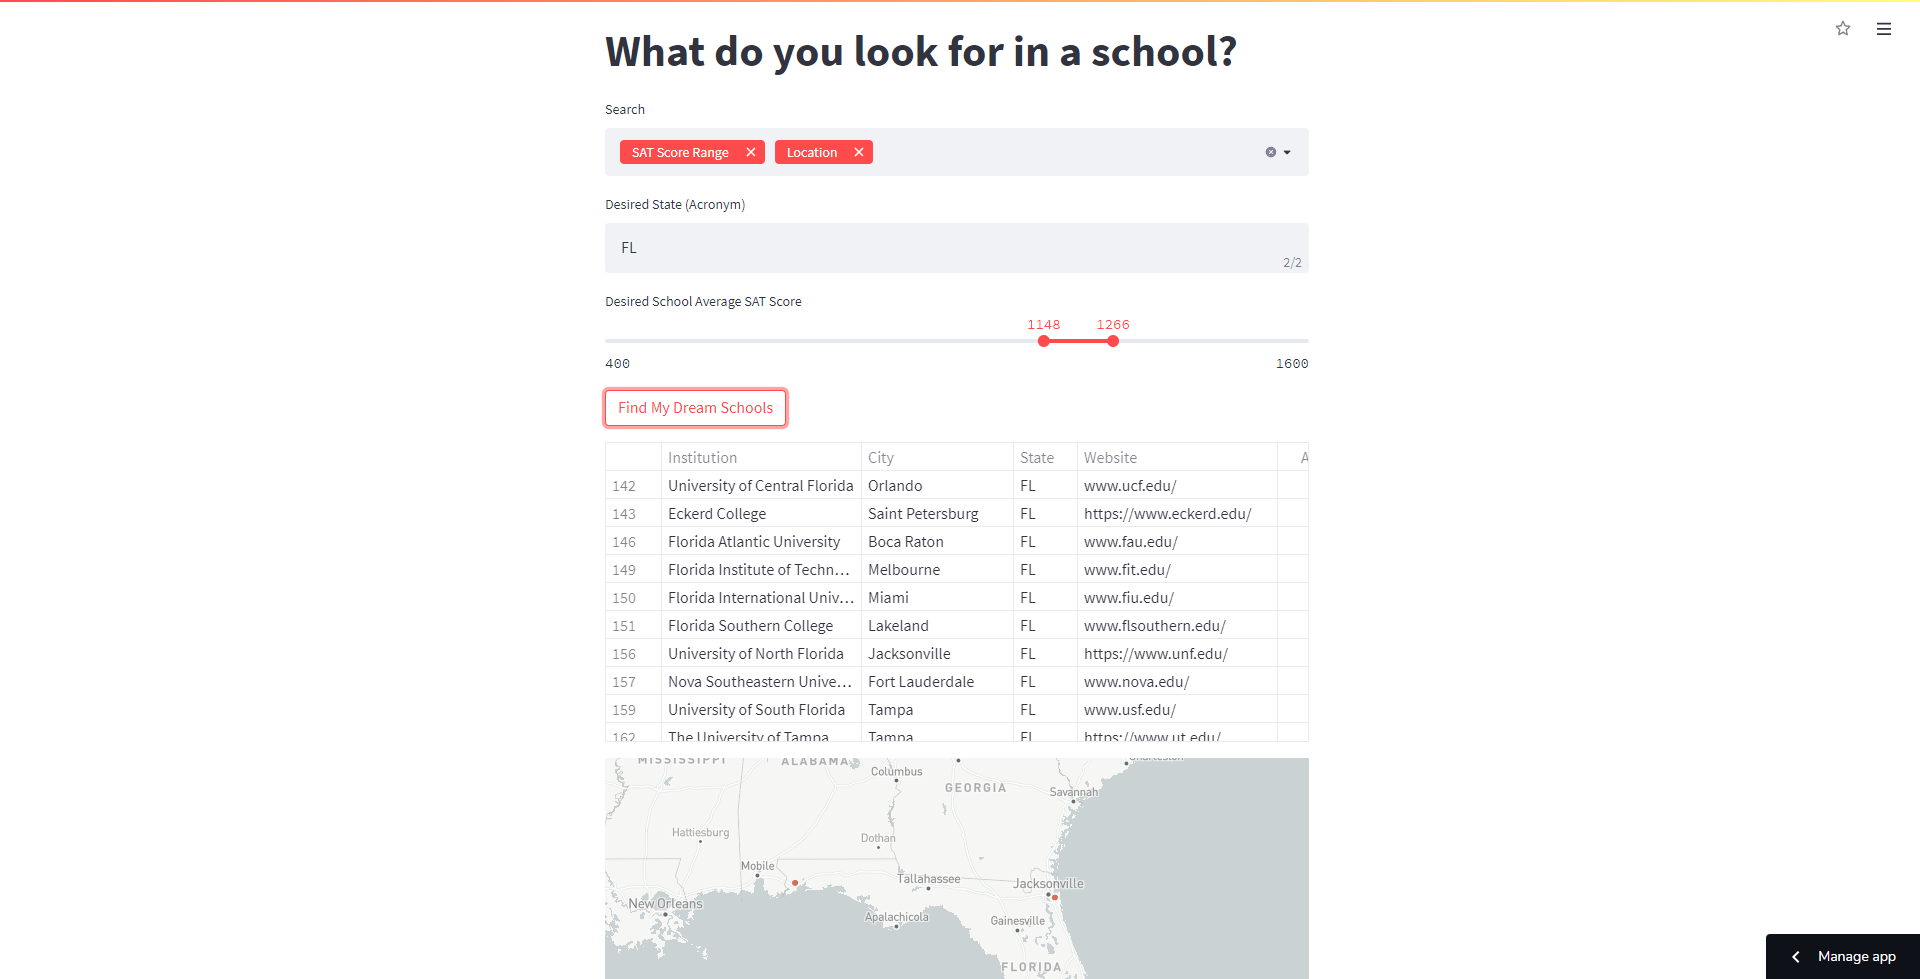Screen dimensions: 1920x979
Task: Select the University of South Florida cell
Action: 761,709
